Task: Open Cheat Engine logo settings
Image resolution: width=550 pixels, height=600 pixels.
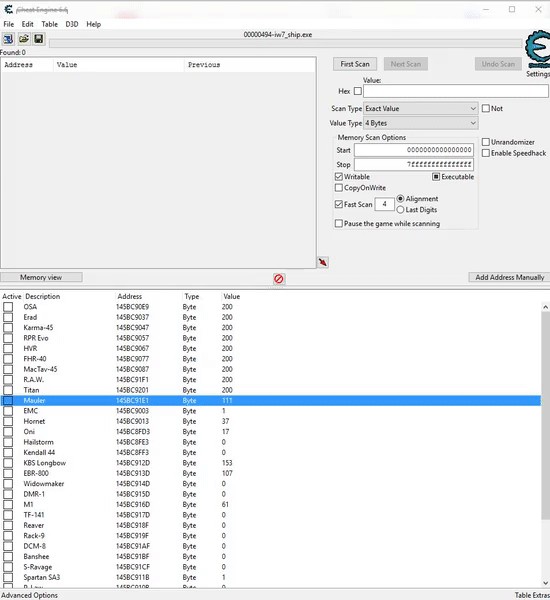Action: click(537, 50)
